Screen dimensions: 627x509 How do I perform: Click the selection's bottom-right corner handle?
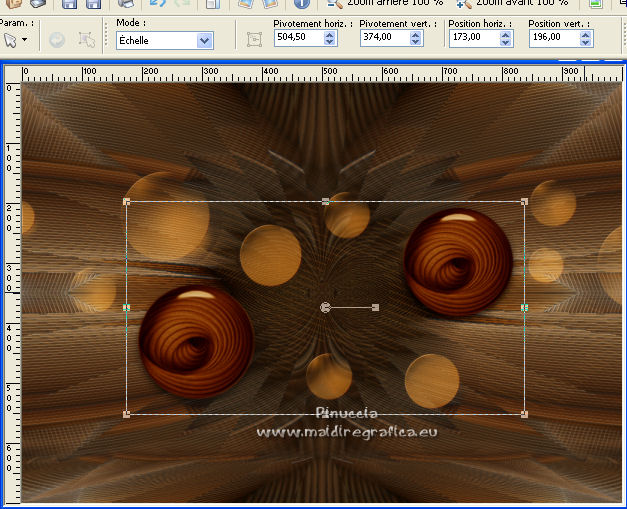524,413
